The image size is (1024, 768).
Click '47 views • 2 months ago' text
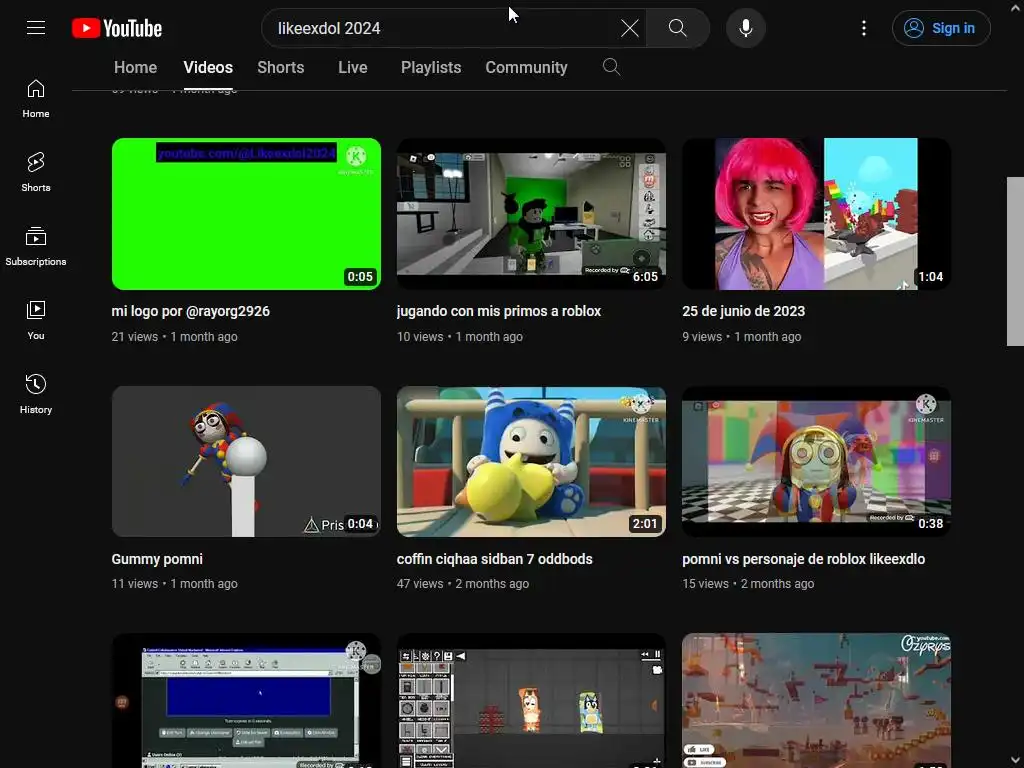point(462,583)
